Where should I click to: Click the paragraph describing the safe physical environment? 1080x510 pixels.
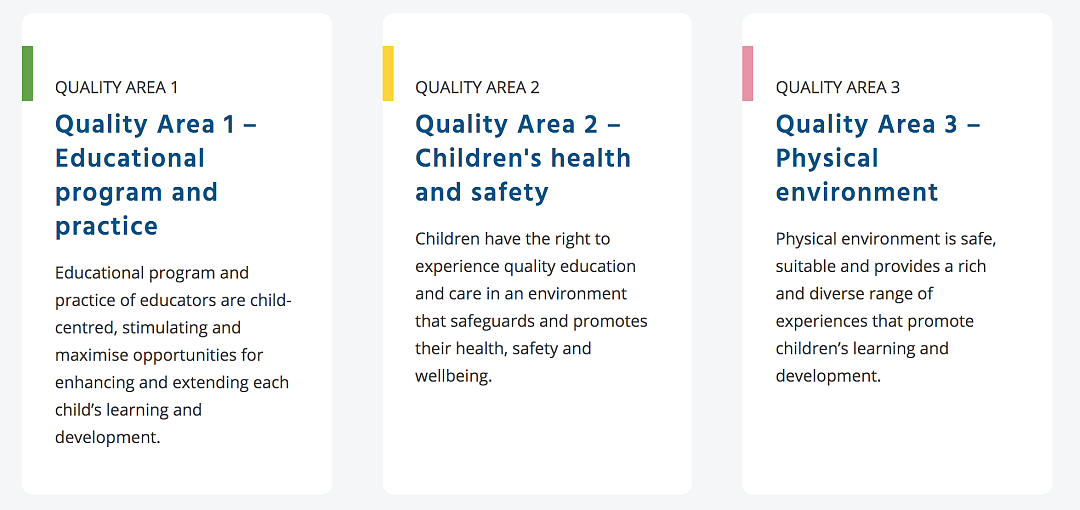click(x=886, y=307)
